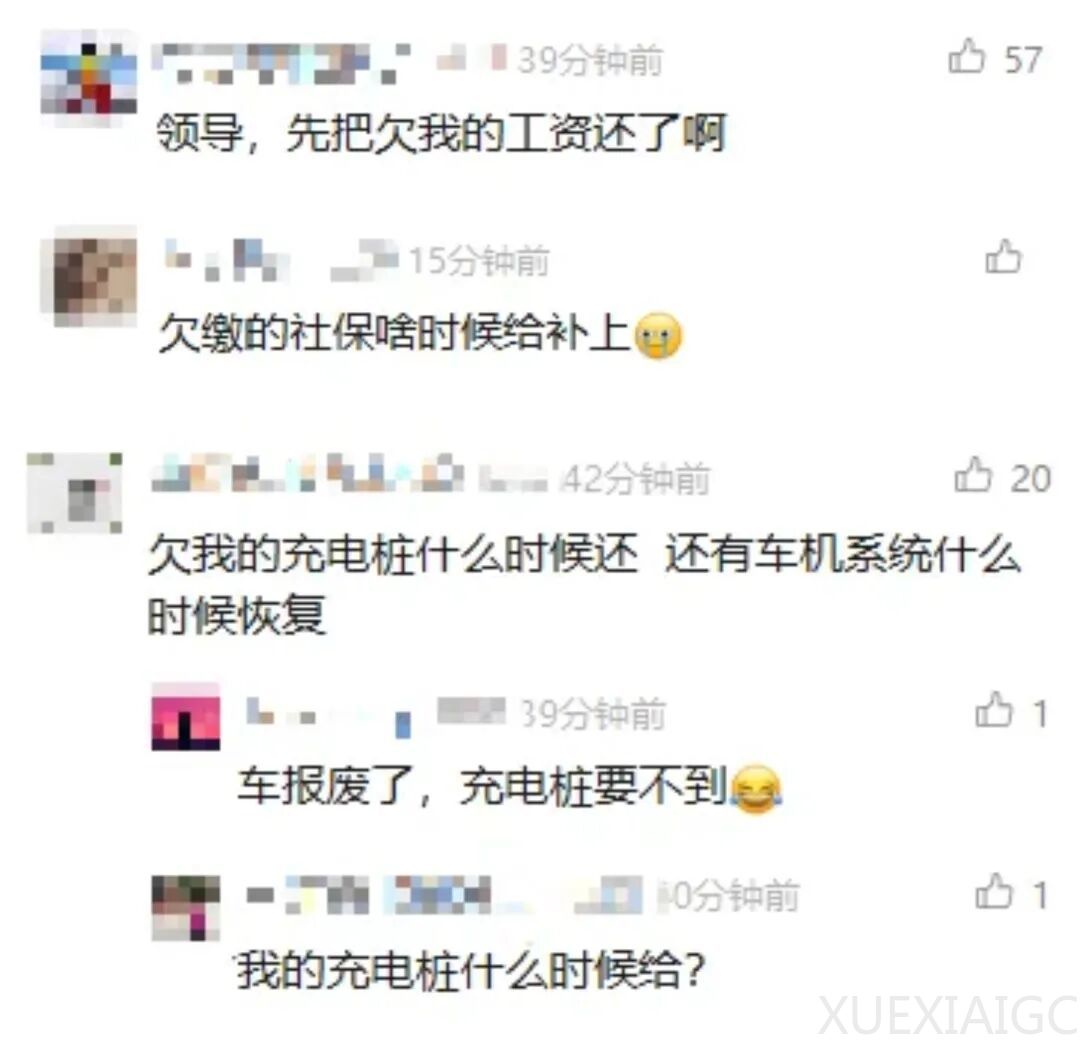Viewport: 1080px width, 1047px height.
Task: Open avatar beside 我的充电桩什么时候给 reply
Action: (x=186, y=908)
